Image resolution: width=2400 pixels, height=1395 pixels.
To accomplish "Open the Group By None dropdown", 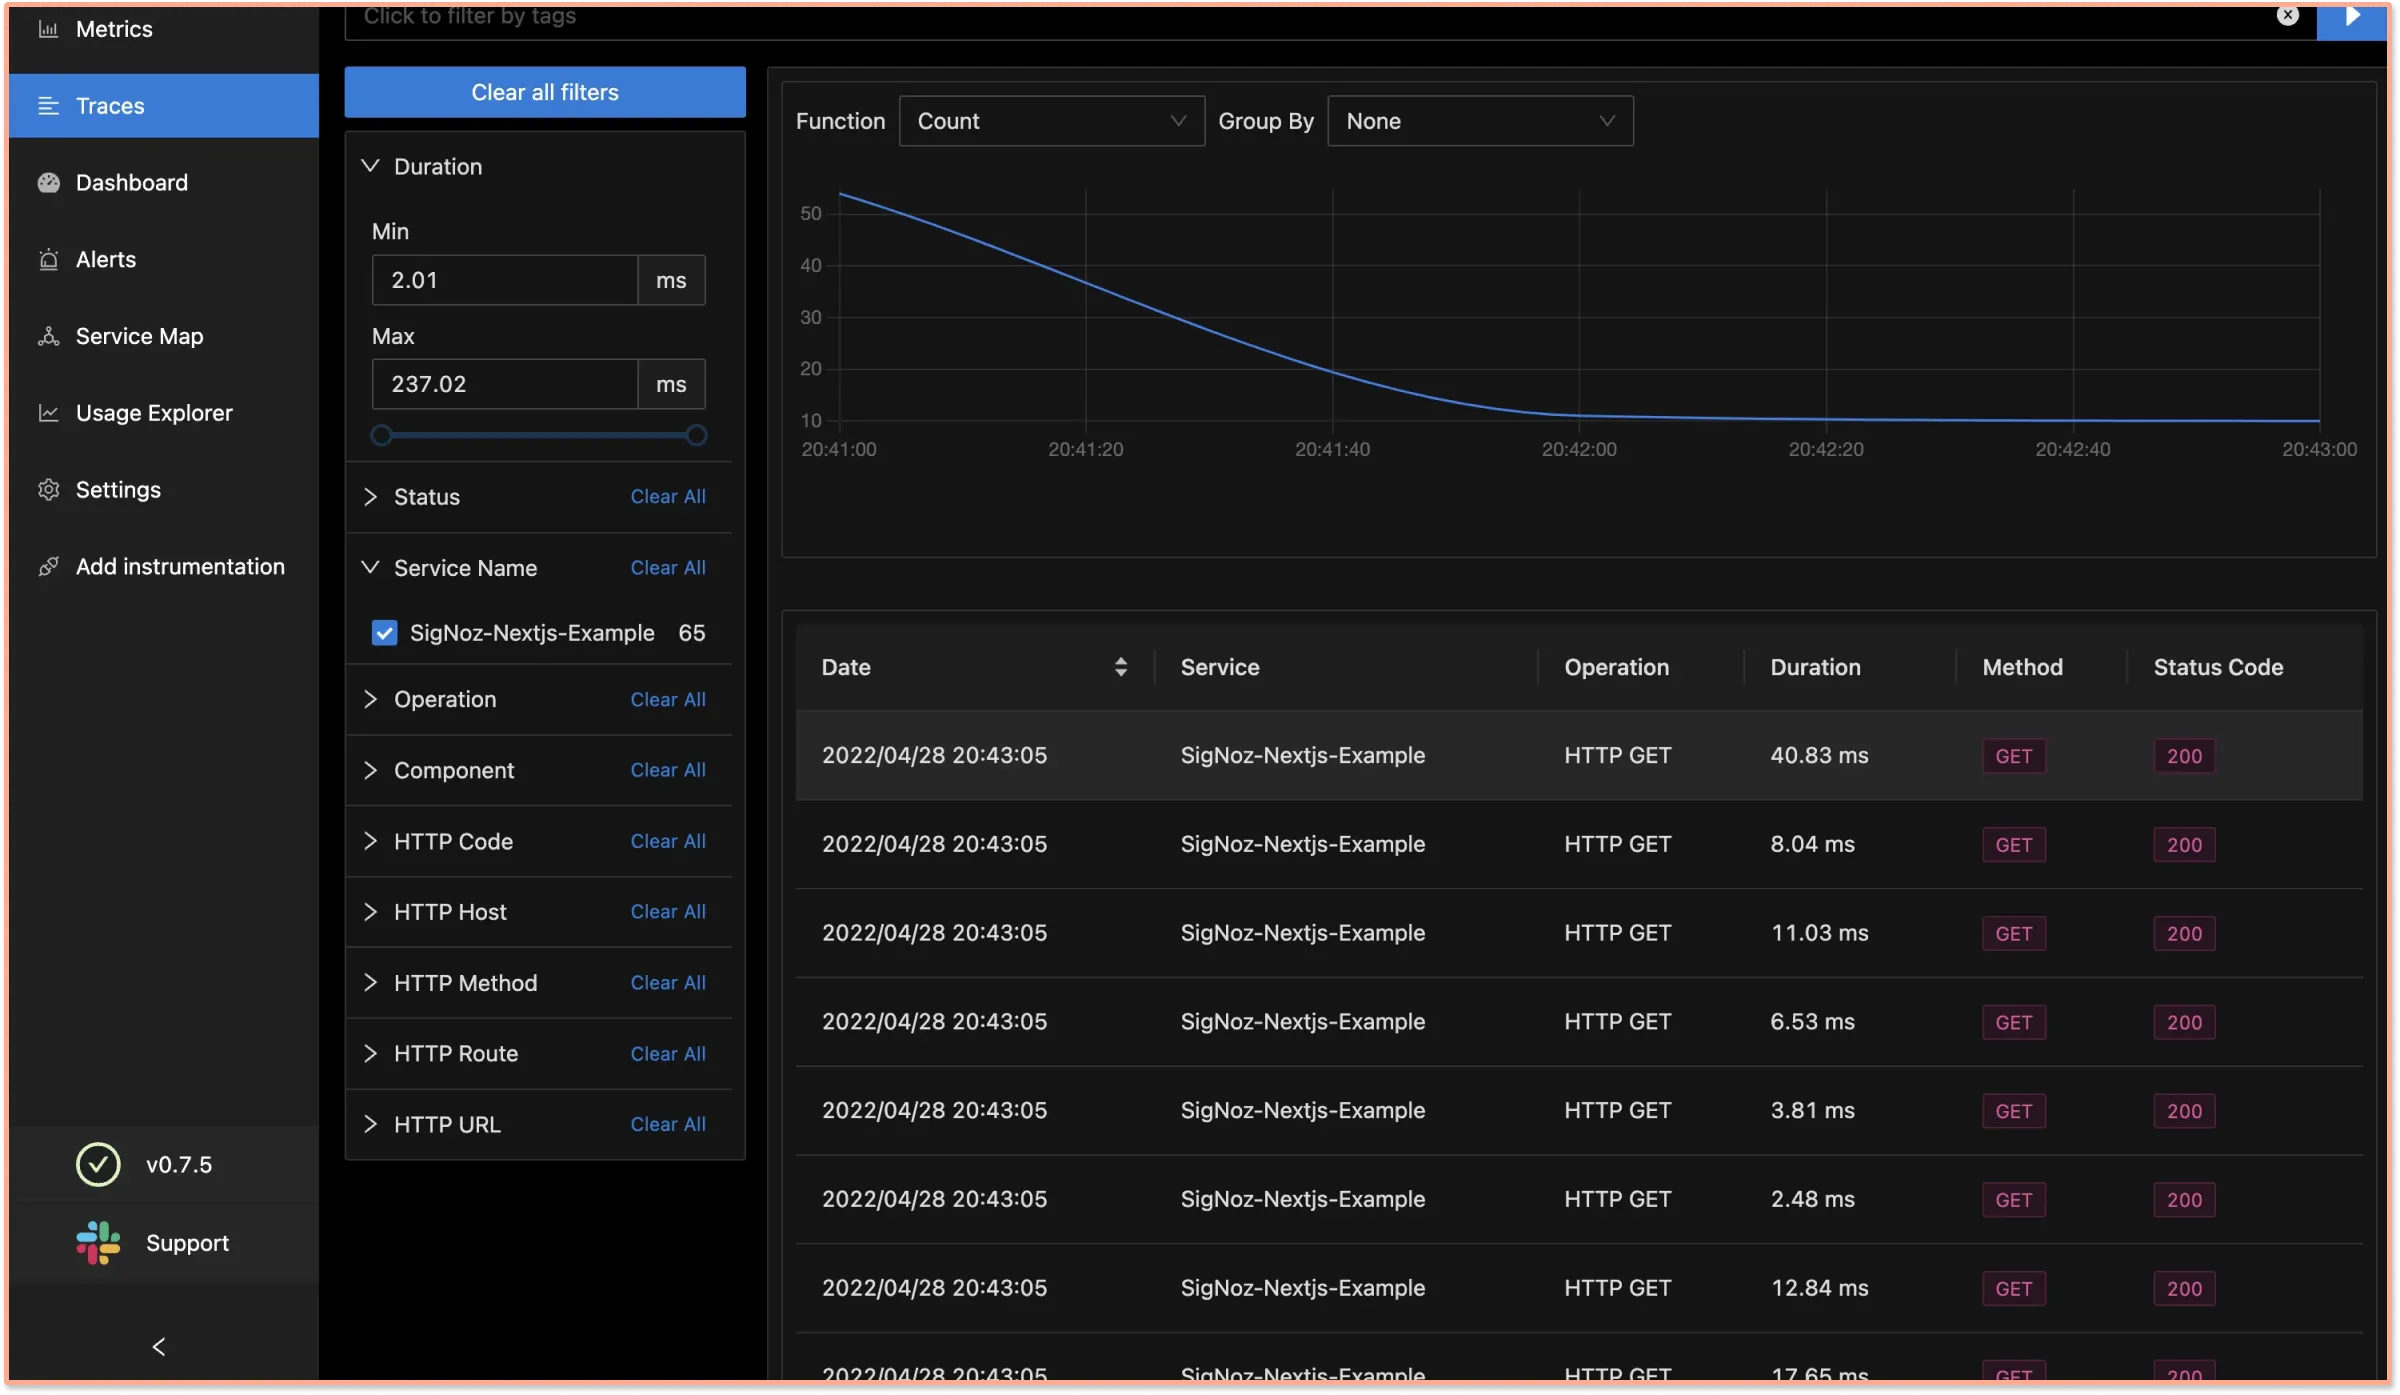I will pos(1480,121).
